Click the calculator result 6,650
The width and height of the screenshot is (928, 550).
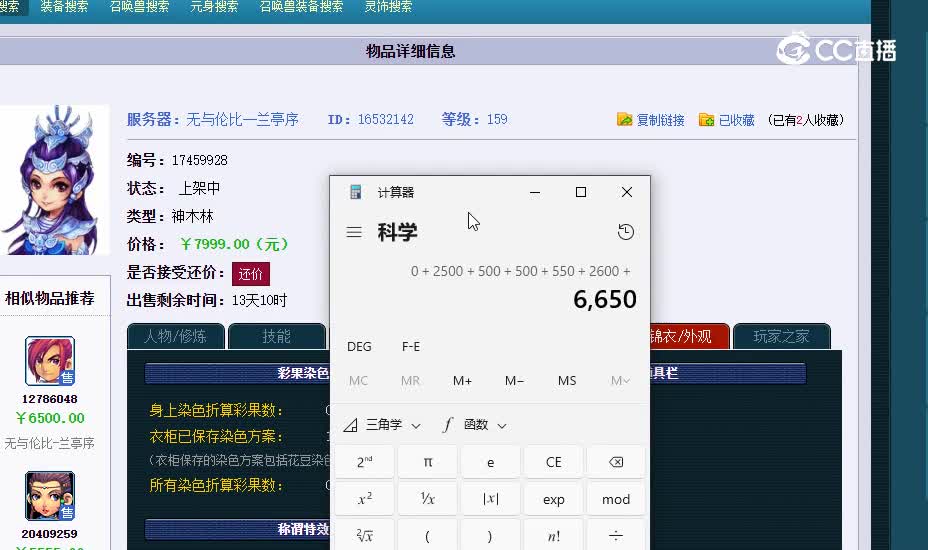click(605, 300)
